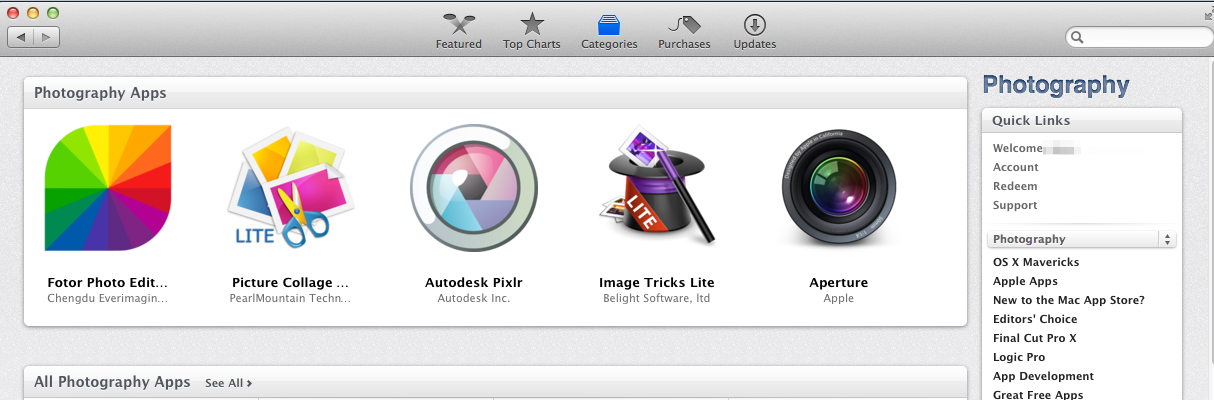The width and height of the screenshot is (1214, 400).
Task: Open Fotor Photo Editor color wheel icon
Action: pos(108,188)
